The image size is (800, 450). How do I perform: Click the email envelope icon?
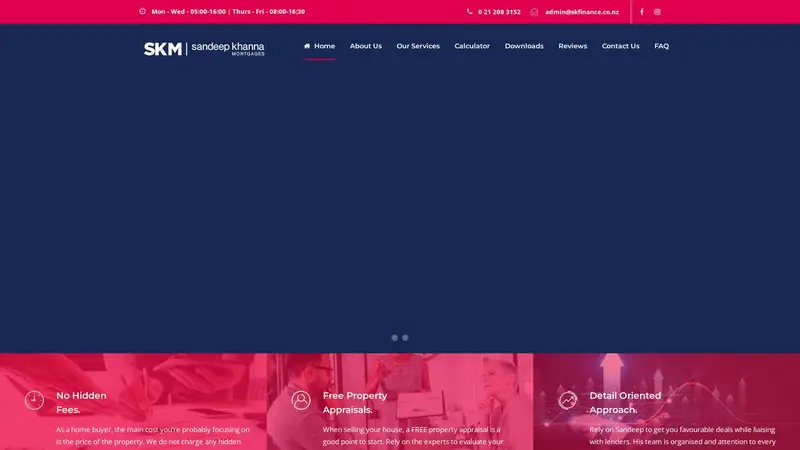(x=534, y=12)
